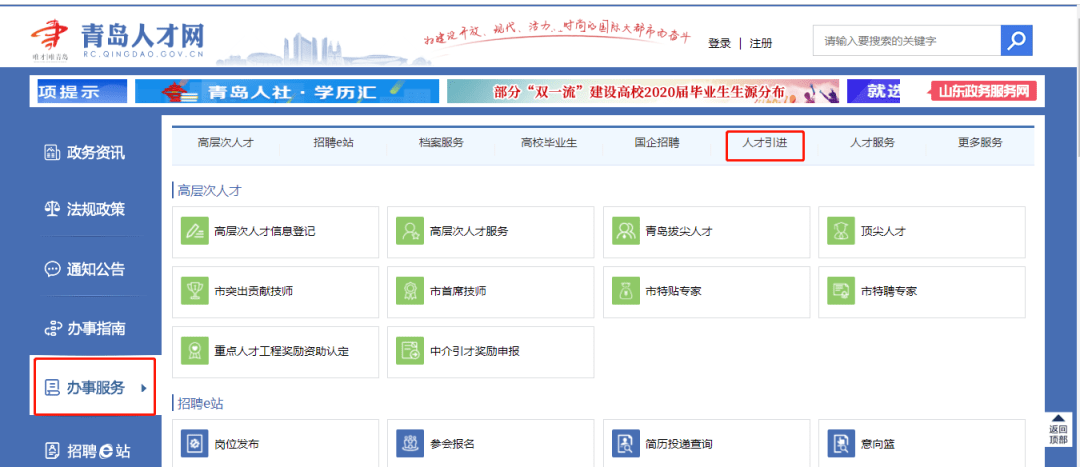Click the 高层次人才信息登记 icon
Image resolution: width=1080 pixels, height=467 pixels.
[193, 231]
